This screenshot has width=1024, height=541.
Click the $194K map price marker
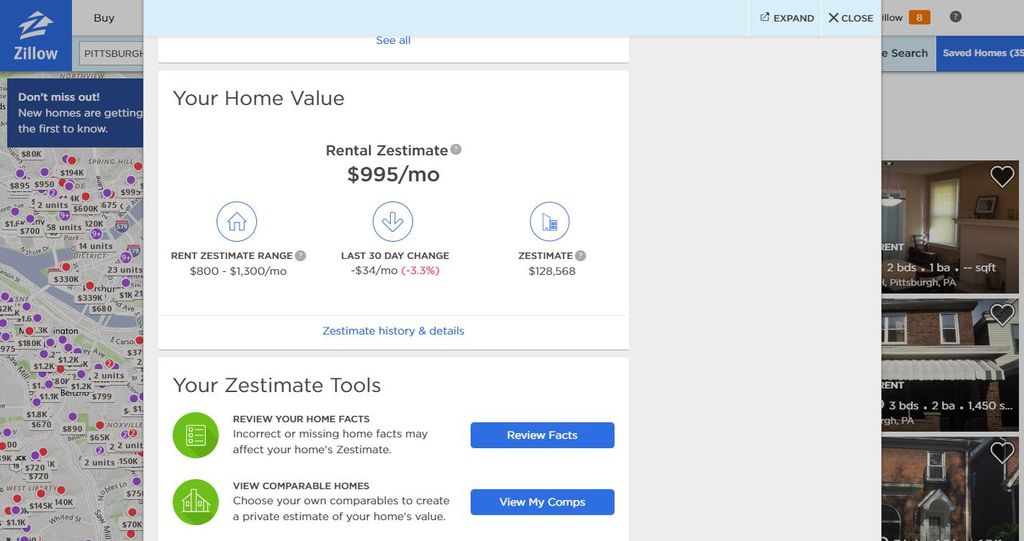[x=72, y=173]
